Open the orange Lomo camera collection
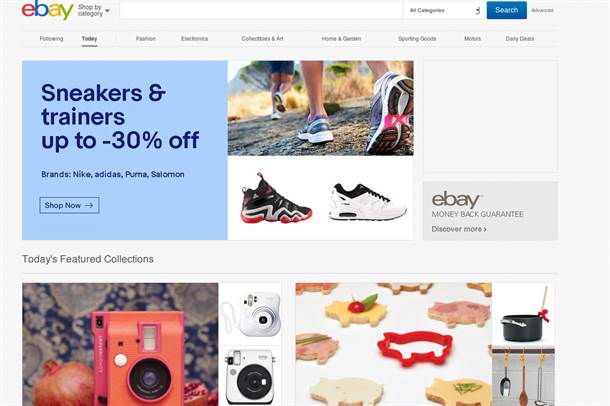Image resolution: width=610 pixels, height=406 pixels. click(120, 344)
